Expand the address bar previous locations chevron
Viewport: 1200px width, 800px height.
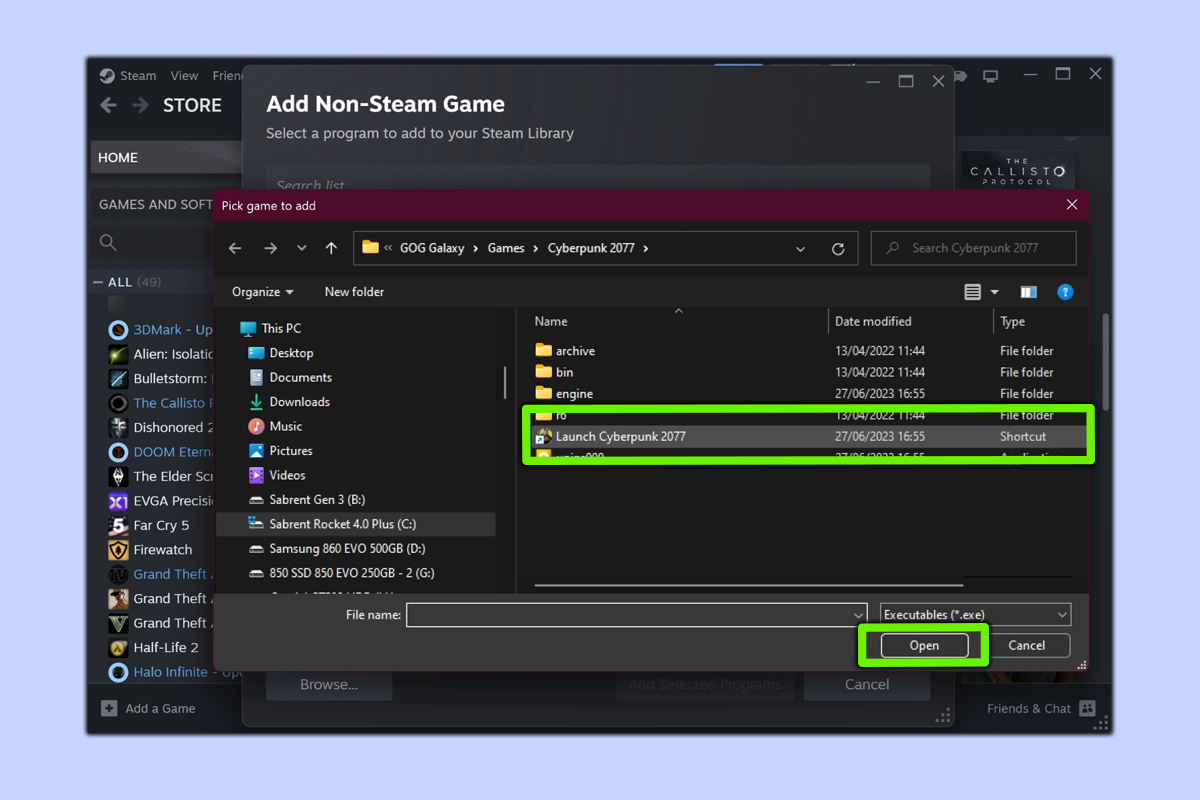[800, 248]
